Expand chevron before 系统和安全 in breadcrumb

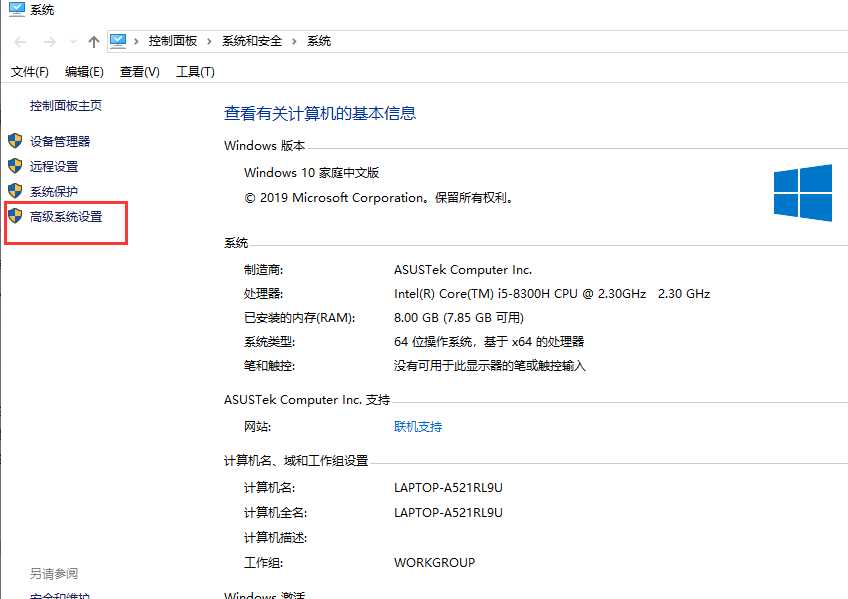click(209, 41)
